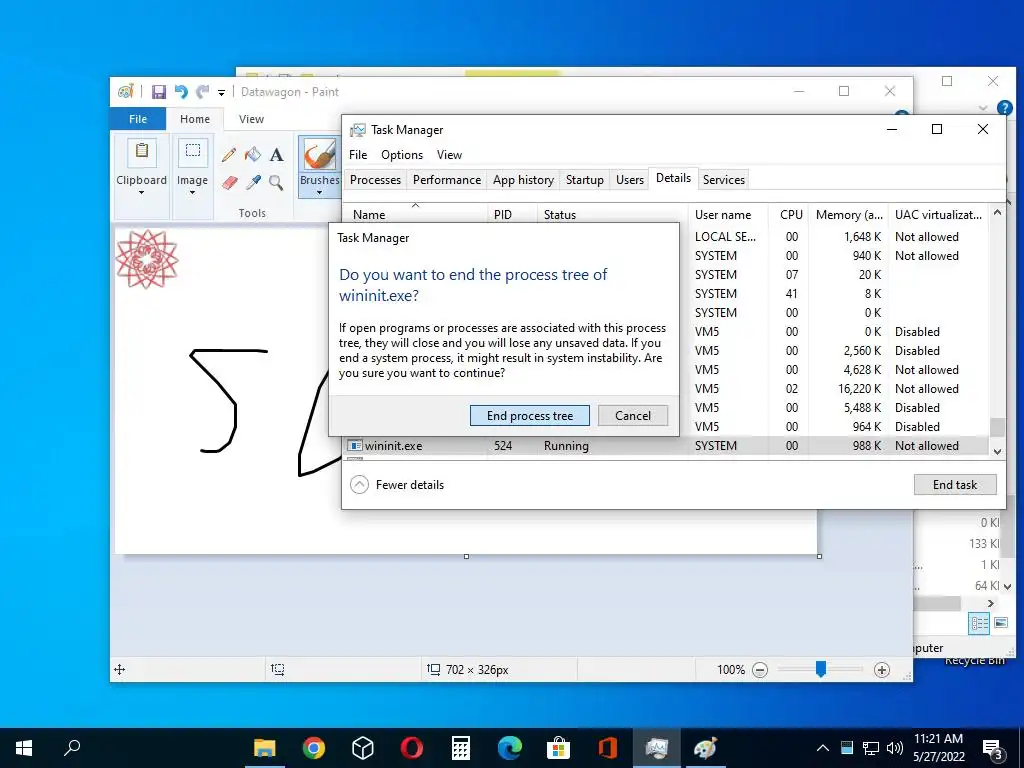
Task: Click the horizontal scroll right arrow in background window
Action: [x=991, y=603]
